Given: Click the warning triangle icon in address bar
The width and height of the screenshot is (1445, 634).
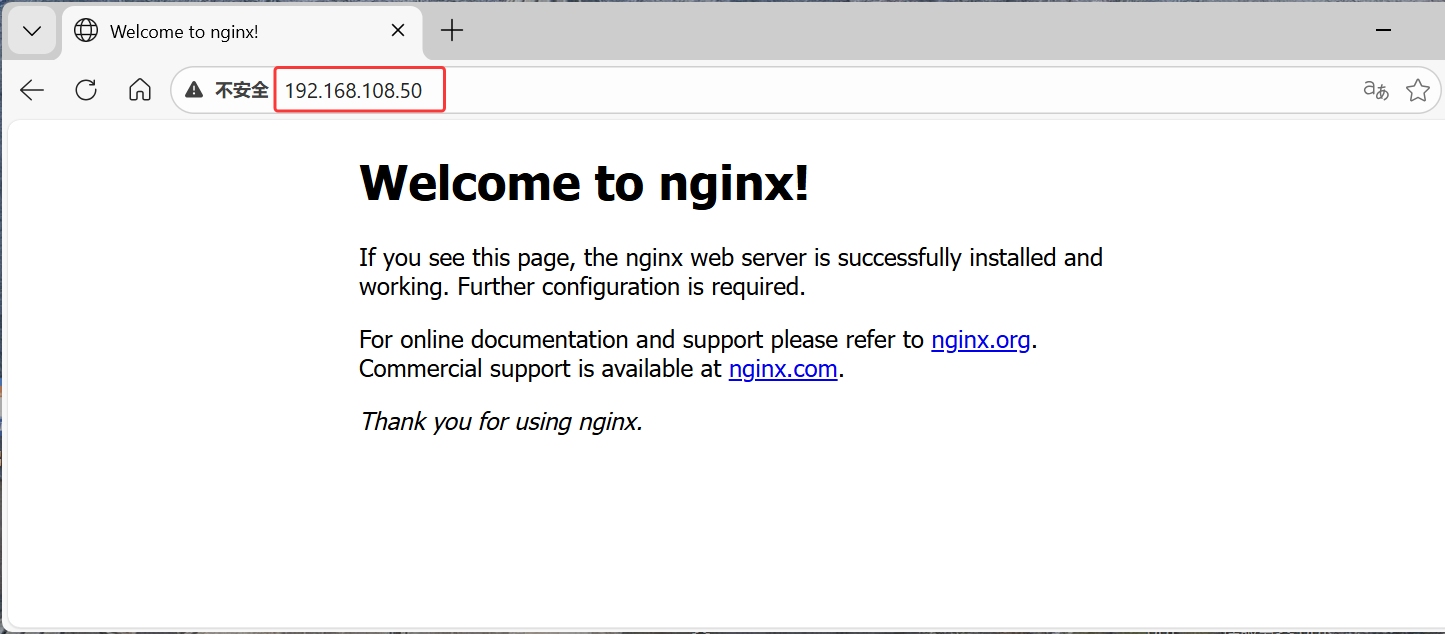Looking at the screenshot, I should tap(194, 91).
